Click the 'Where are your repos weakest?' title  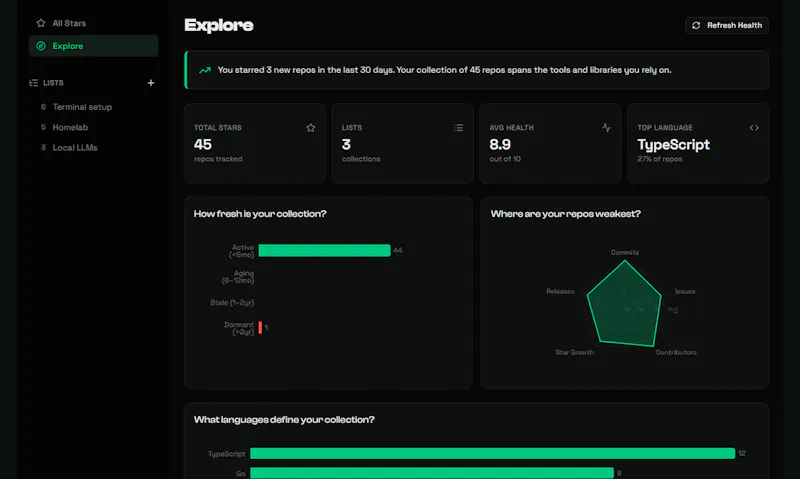click(565, 214)
